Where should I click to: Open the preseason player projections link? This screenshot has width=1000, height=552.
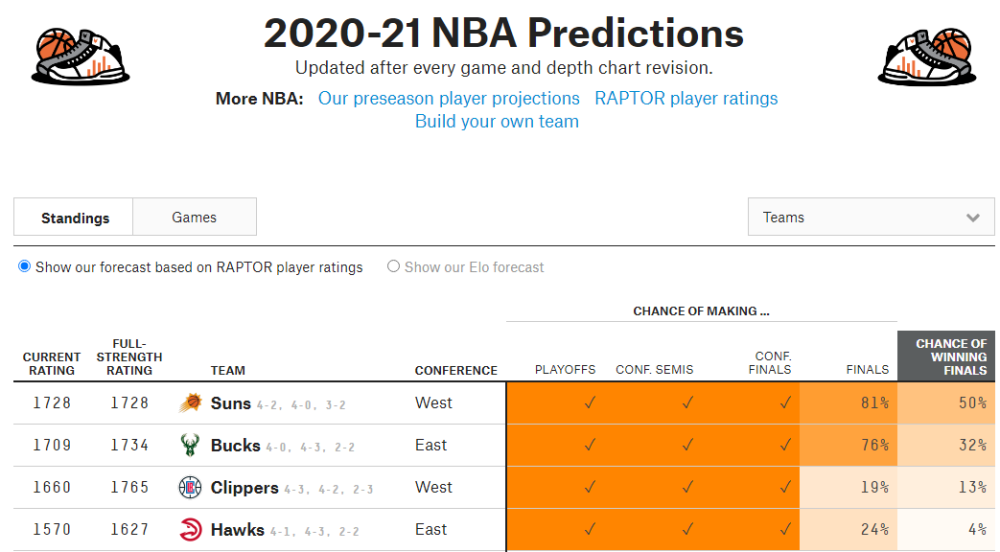click(448, 98)
